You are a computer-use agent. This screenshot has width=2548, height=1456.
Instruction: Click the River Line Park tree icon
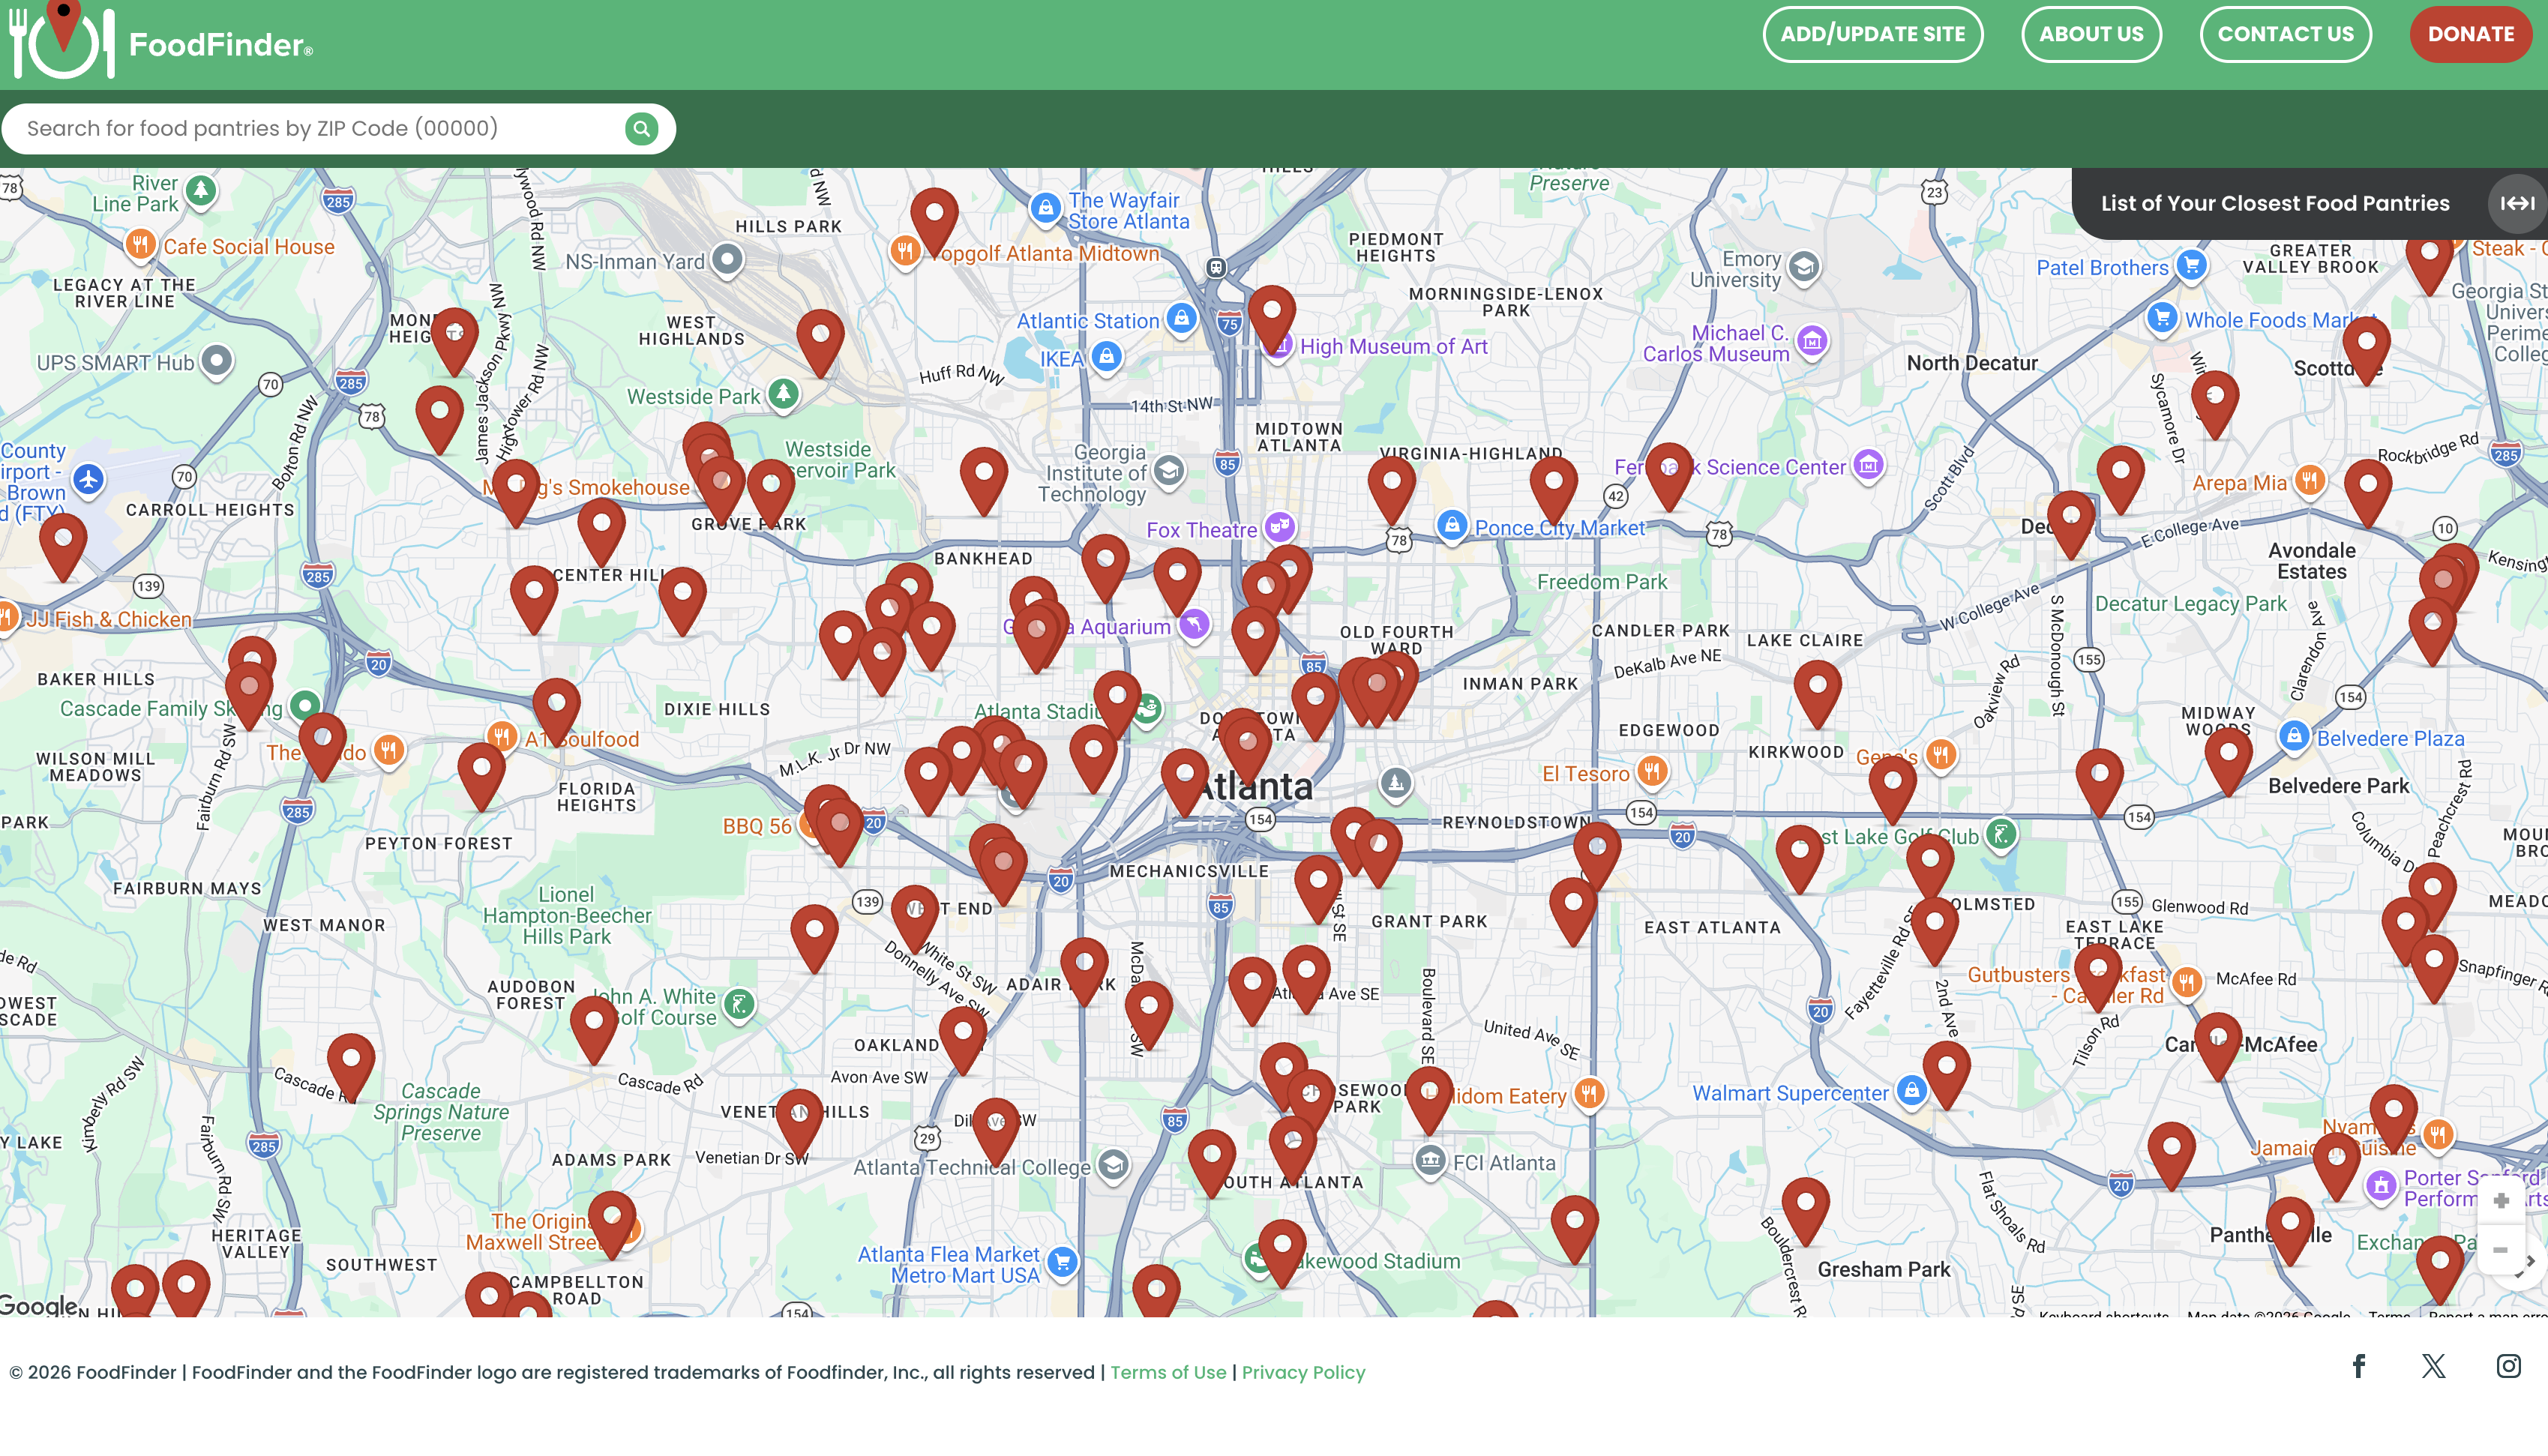coord(202,190)
